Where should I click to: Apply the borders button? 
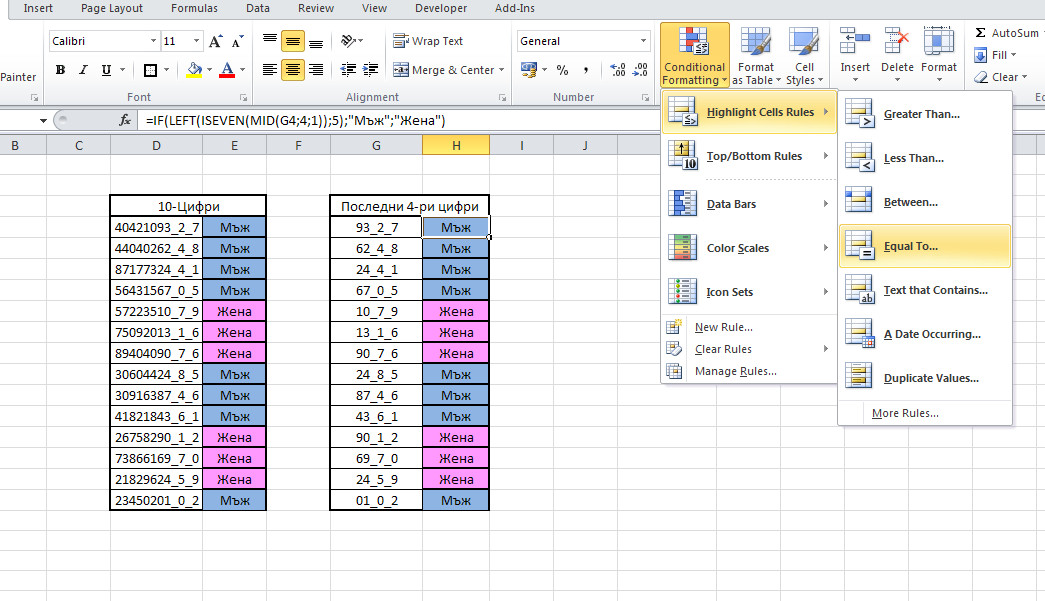pos(151,70)
